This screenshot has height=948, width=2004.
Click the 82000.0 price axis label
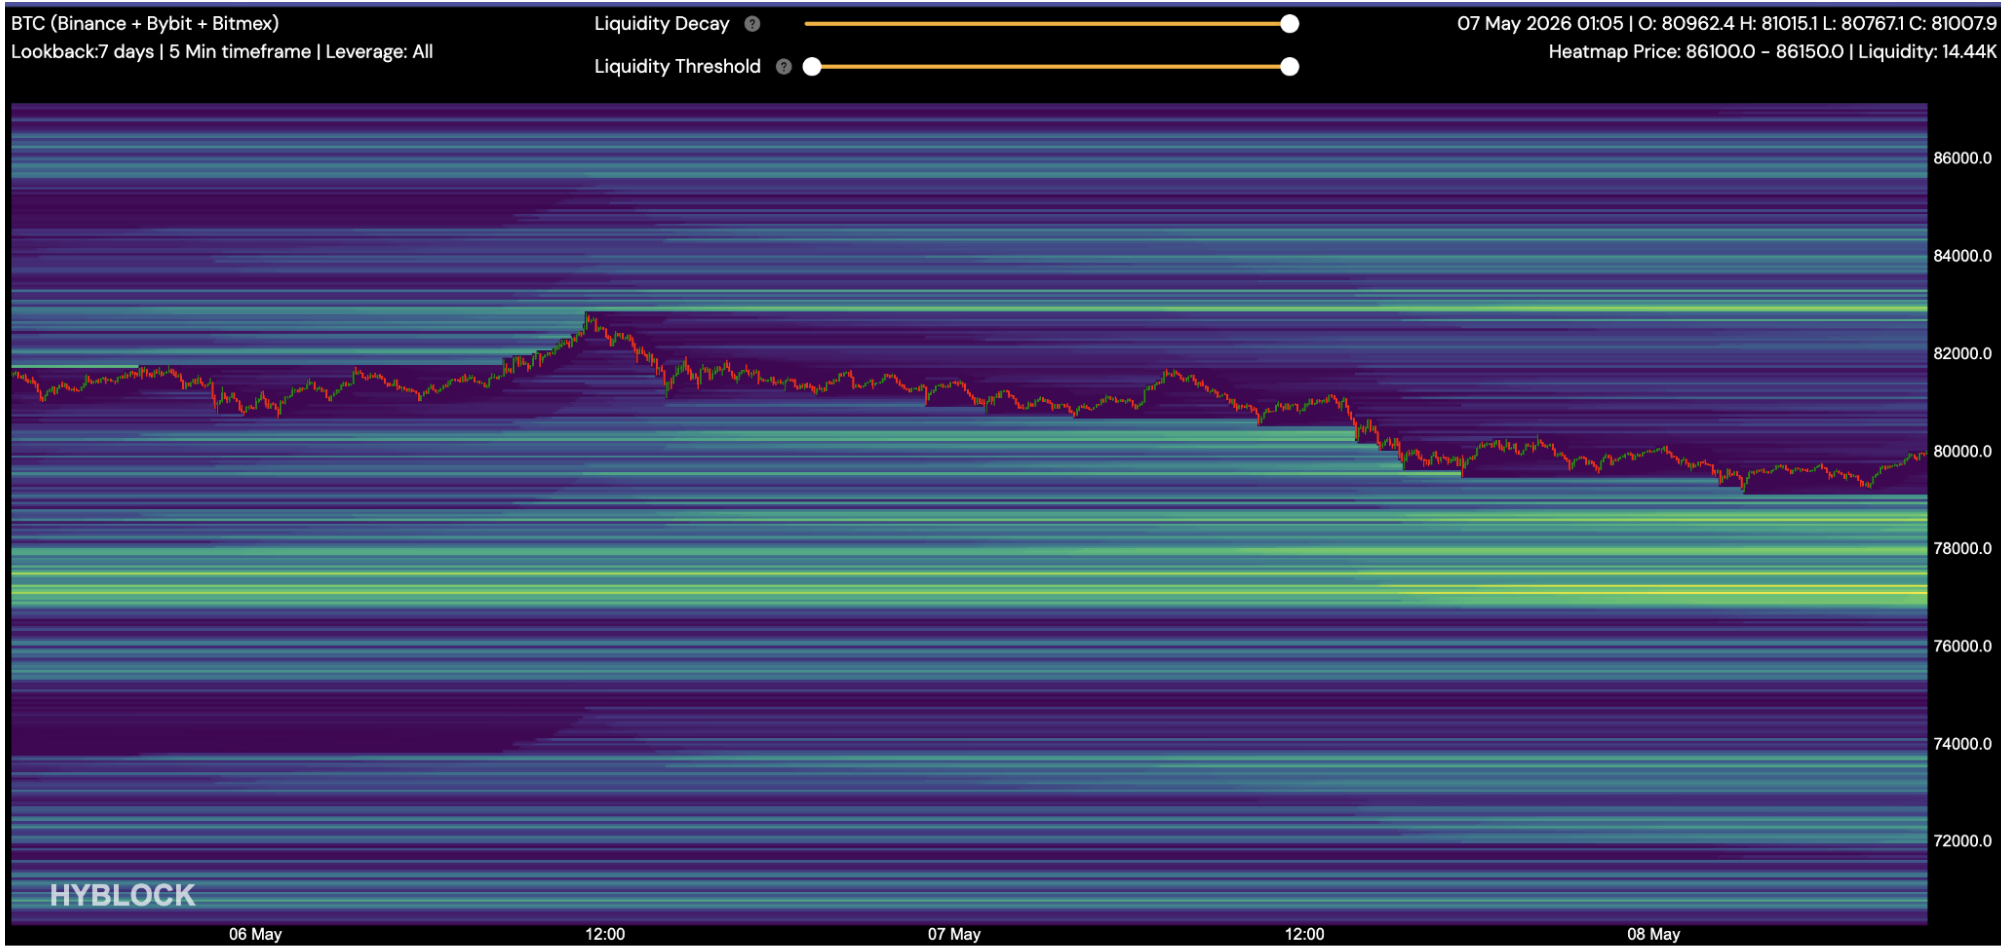pyautogui.click(x=1962, y=354)
